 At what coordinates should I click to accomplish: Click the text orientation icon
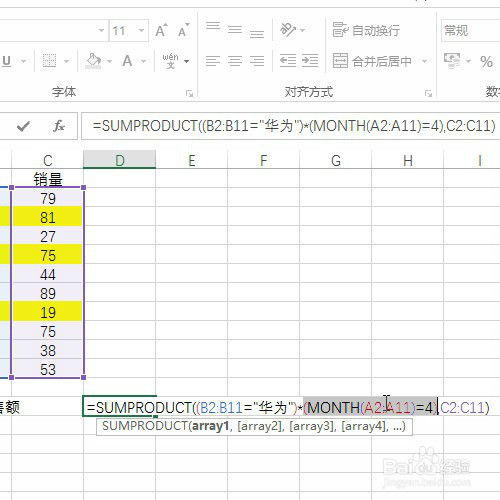(x=288, y=30)
